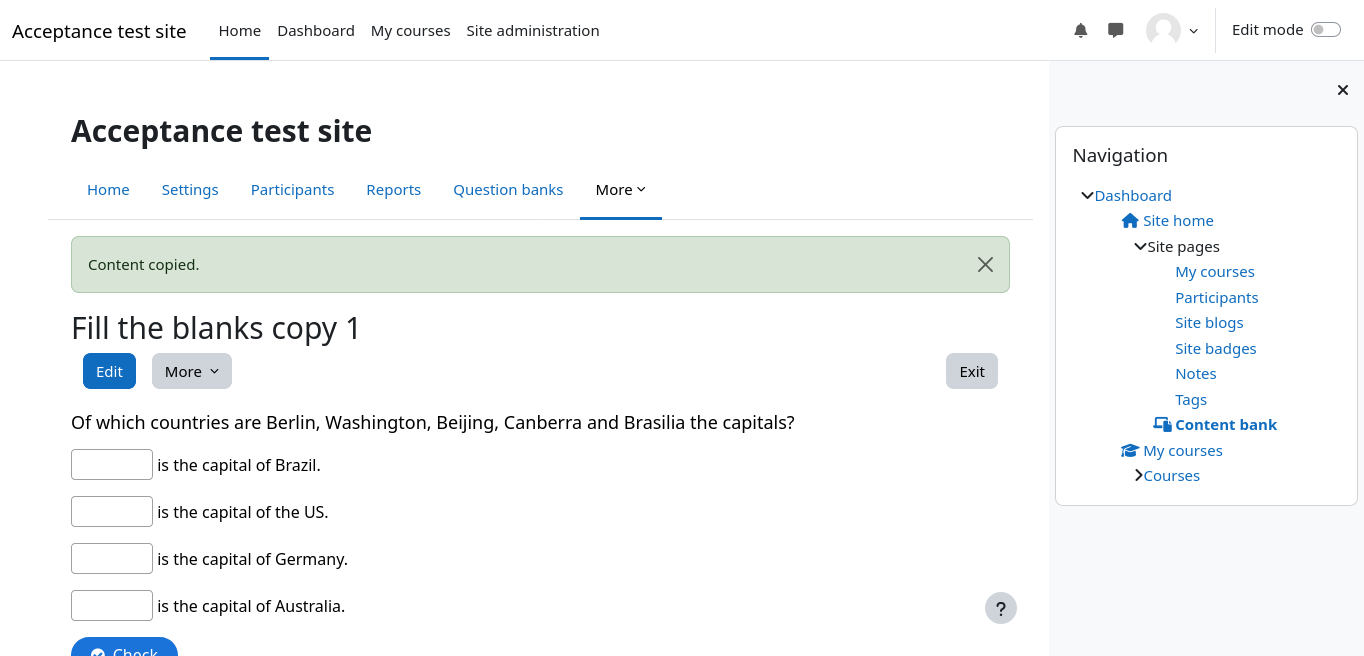Click the blank for capital of Brazil

[x=112, y=465]
